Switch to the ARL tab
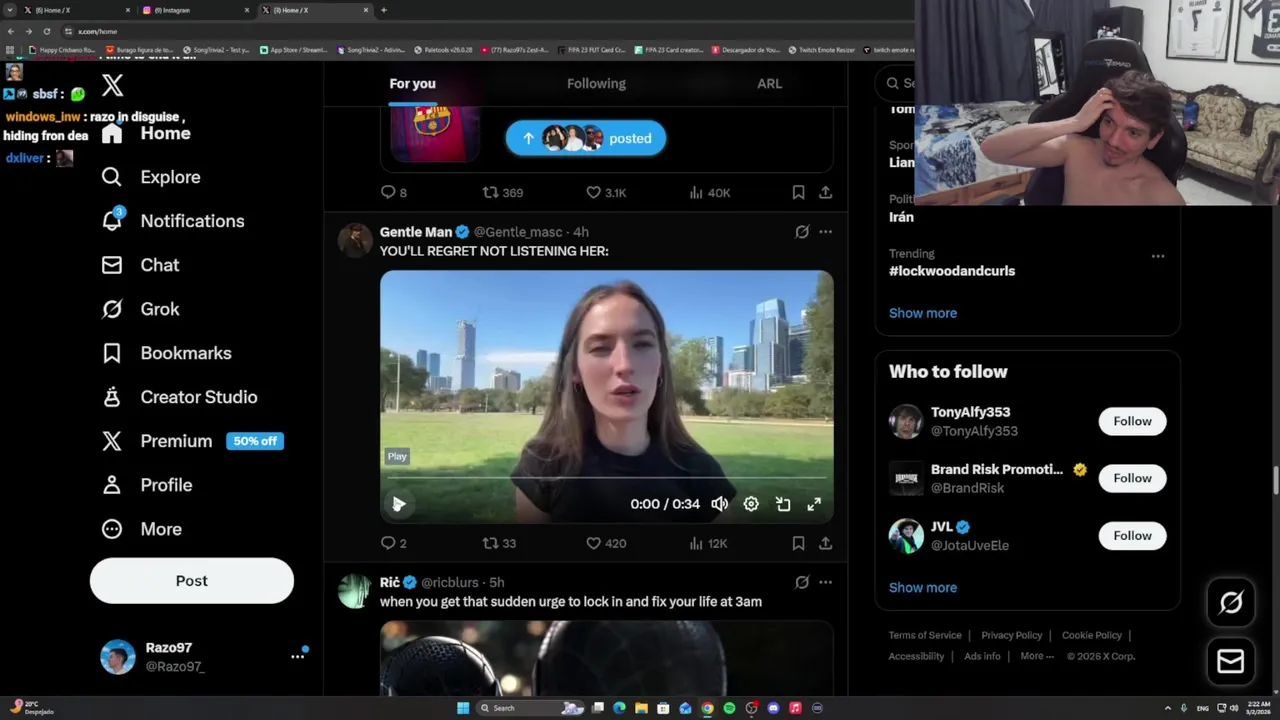Viewport: 1280px width, 720px height. (769, 84)
